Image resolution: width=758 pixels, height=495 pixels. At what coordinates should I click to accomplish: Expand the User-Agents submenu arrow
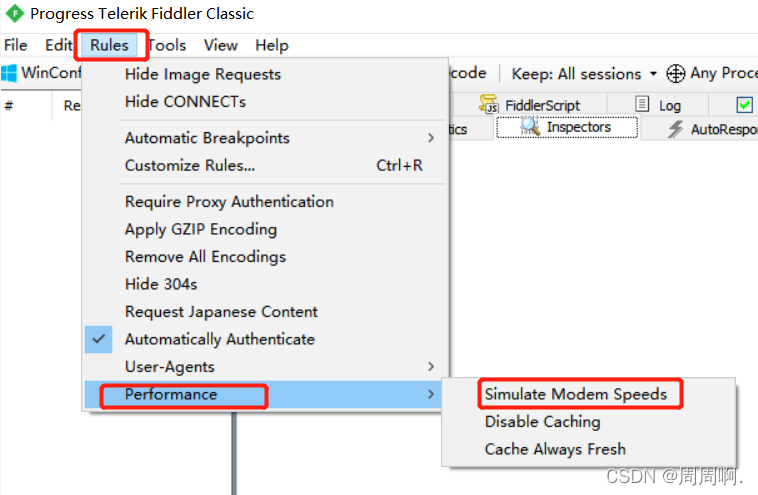431,367
